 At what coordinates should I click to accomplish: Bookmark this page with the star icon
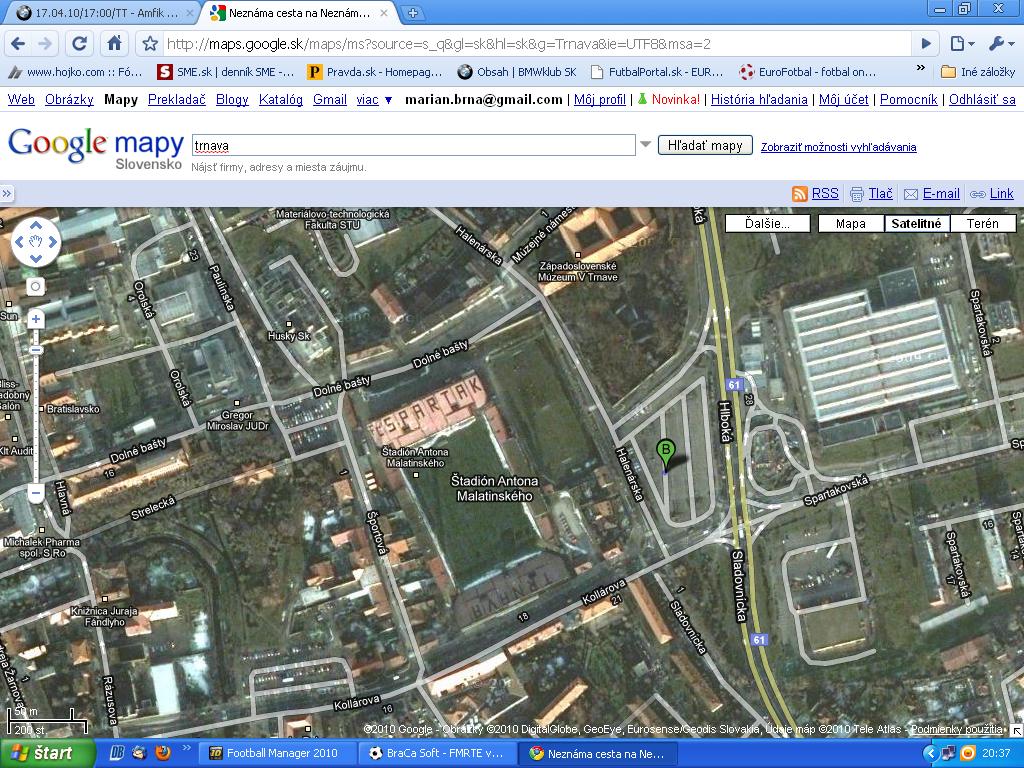click(x=150, y=44)
